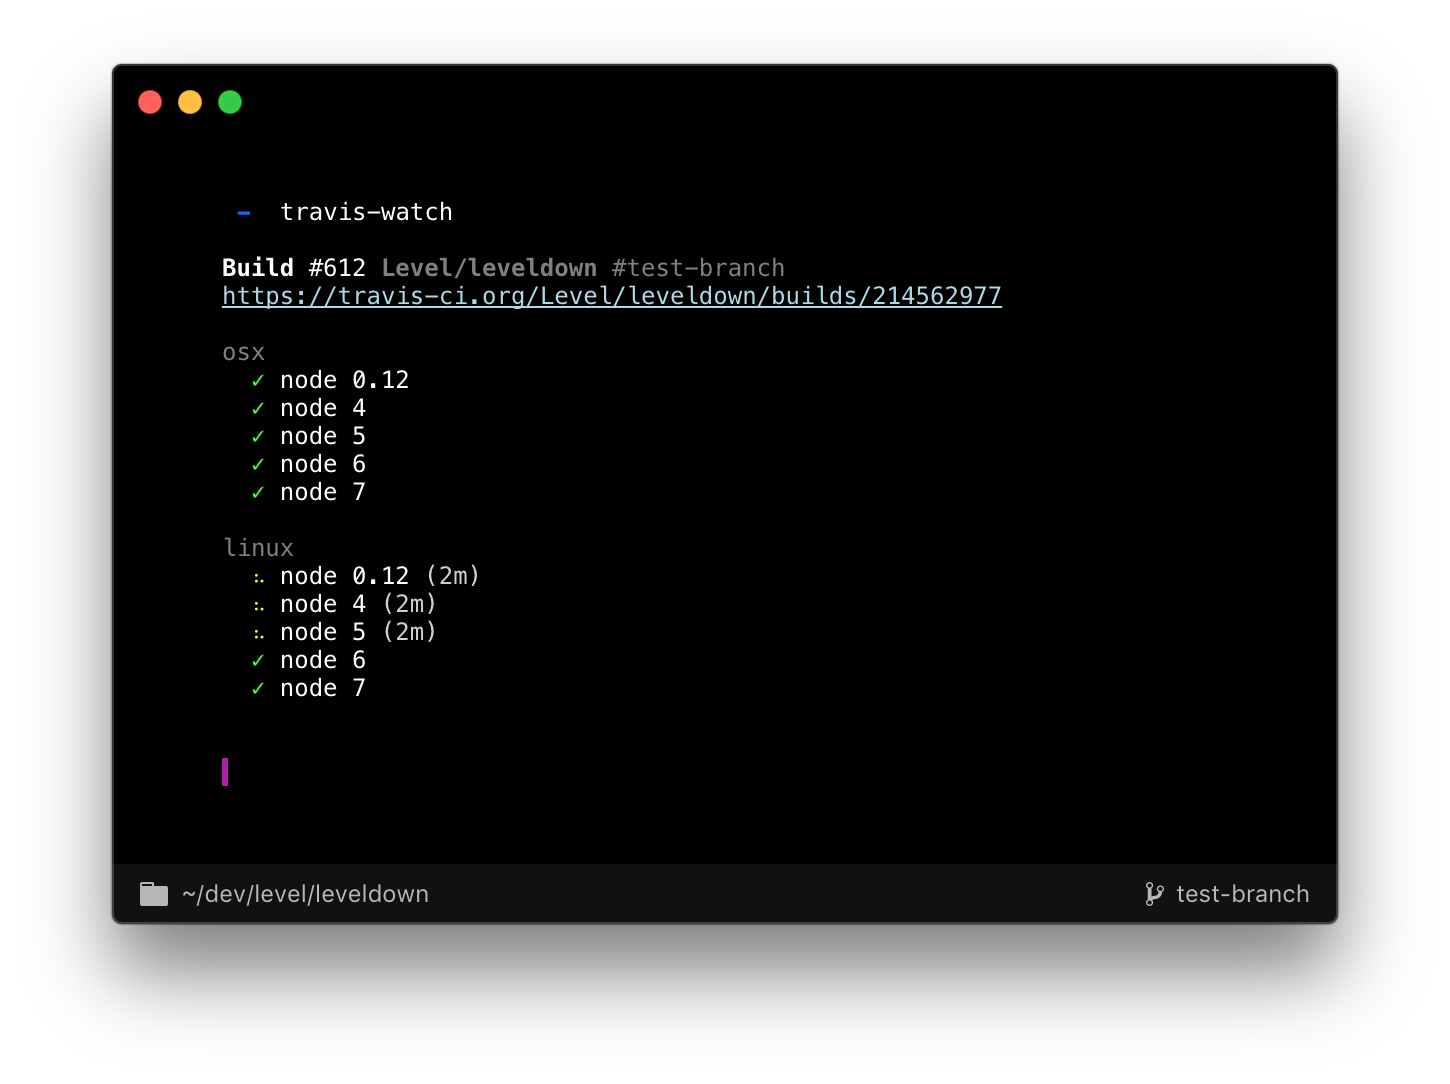Select the linux 'node 4 (2m)' row text
1450x1084 pixels.
358,604
